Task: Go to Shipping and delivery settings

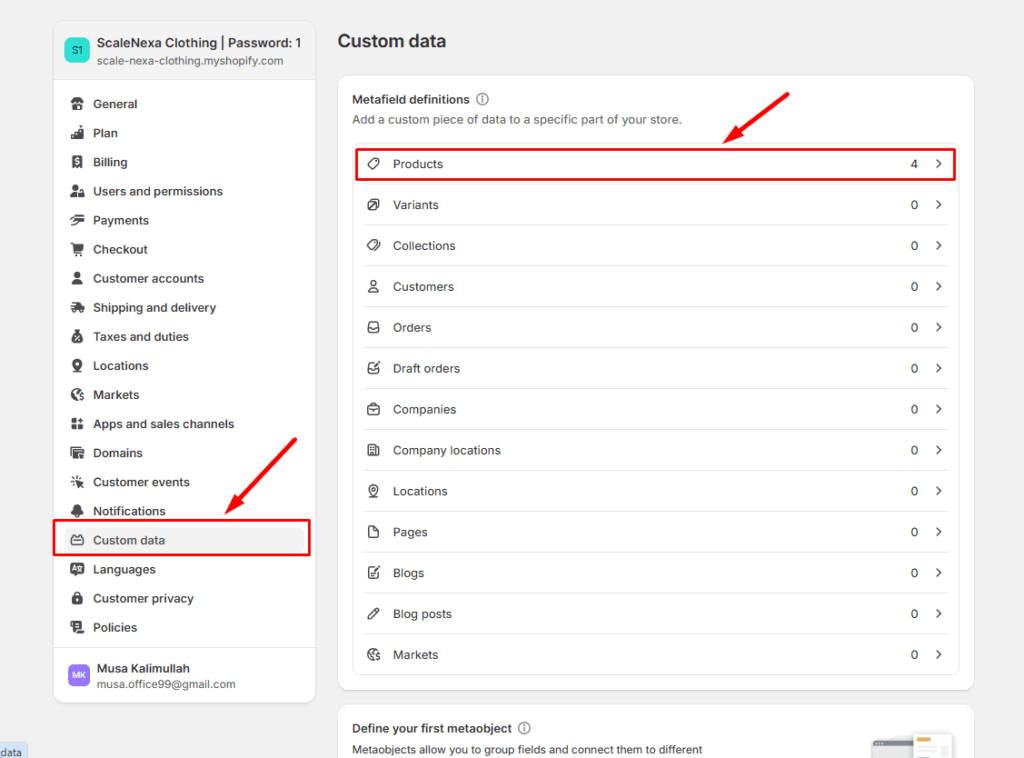Action: pos(184,308)
